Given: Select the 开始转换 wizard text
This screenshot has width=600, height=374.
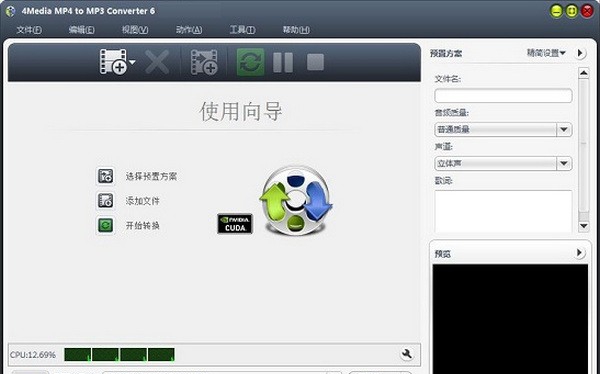Looking at the screenshot, I should click(142, 225).
